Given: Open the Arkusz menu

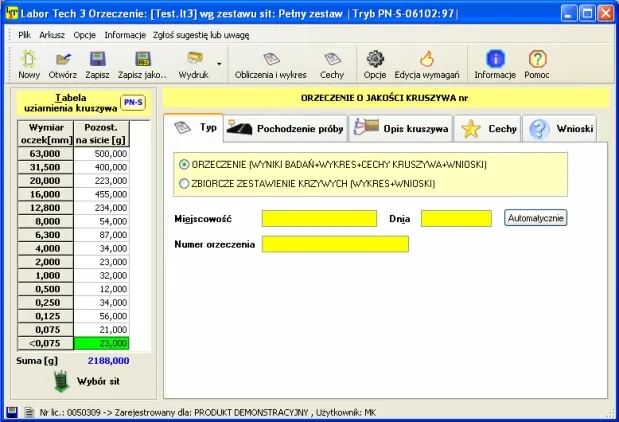Looking at the screenshot, I should [x=52, y=34].
